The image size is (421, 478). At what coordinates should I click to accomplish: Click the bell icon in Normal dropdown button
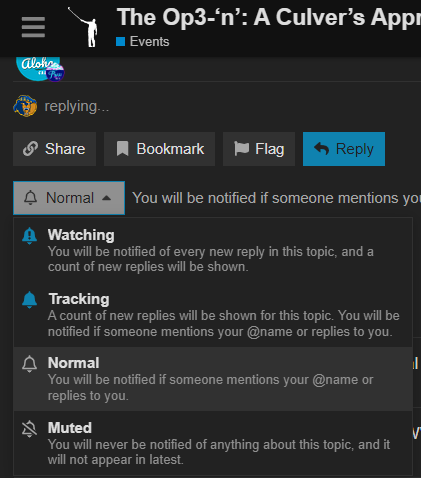30,198
